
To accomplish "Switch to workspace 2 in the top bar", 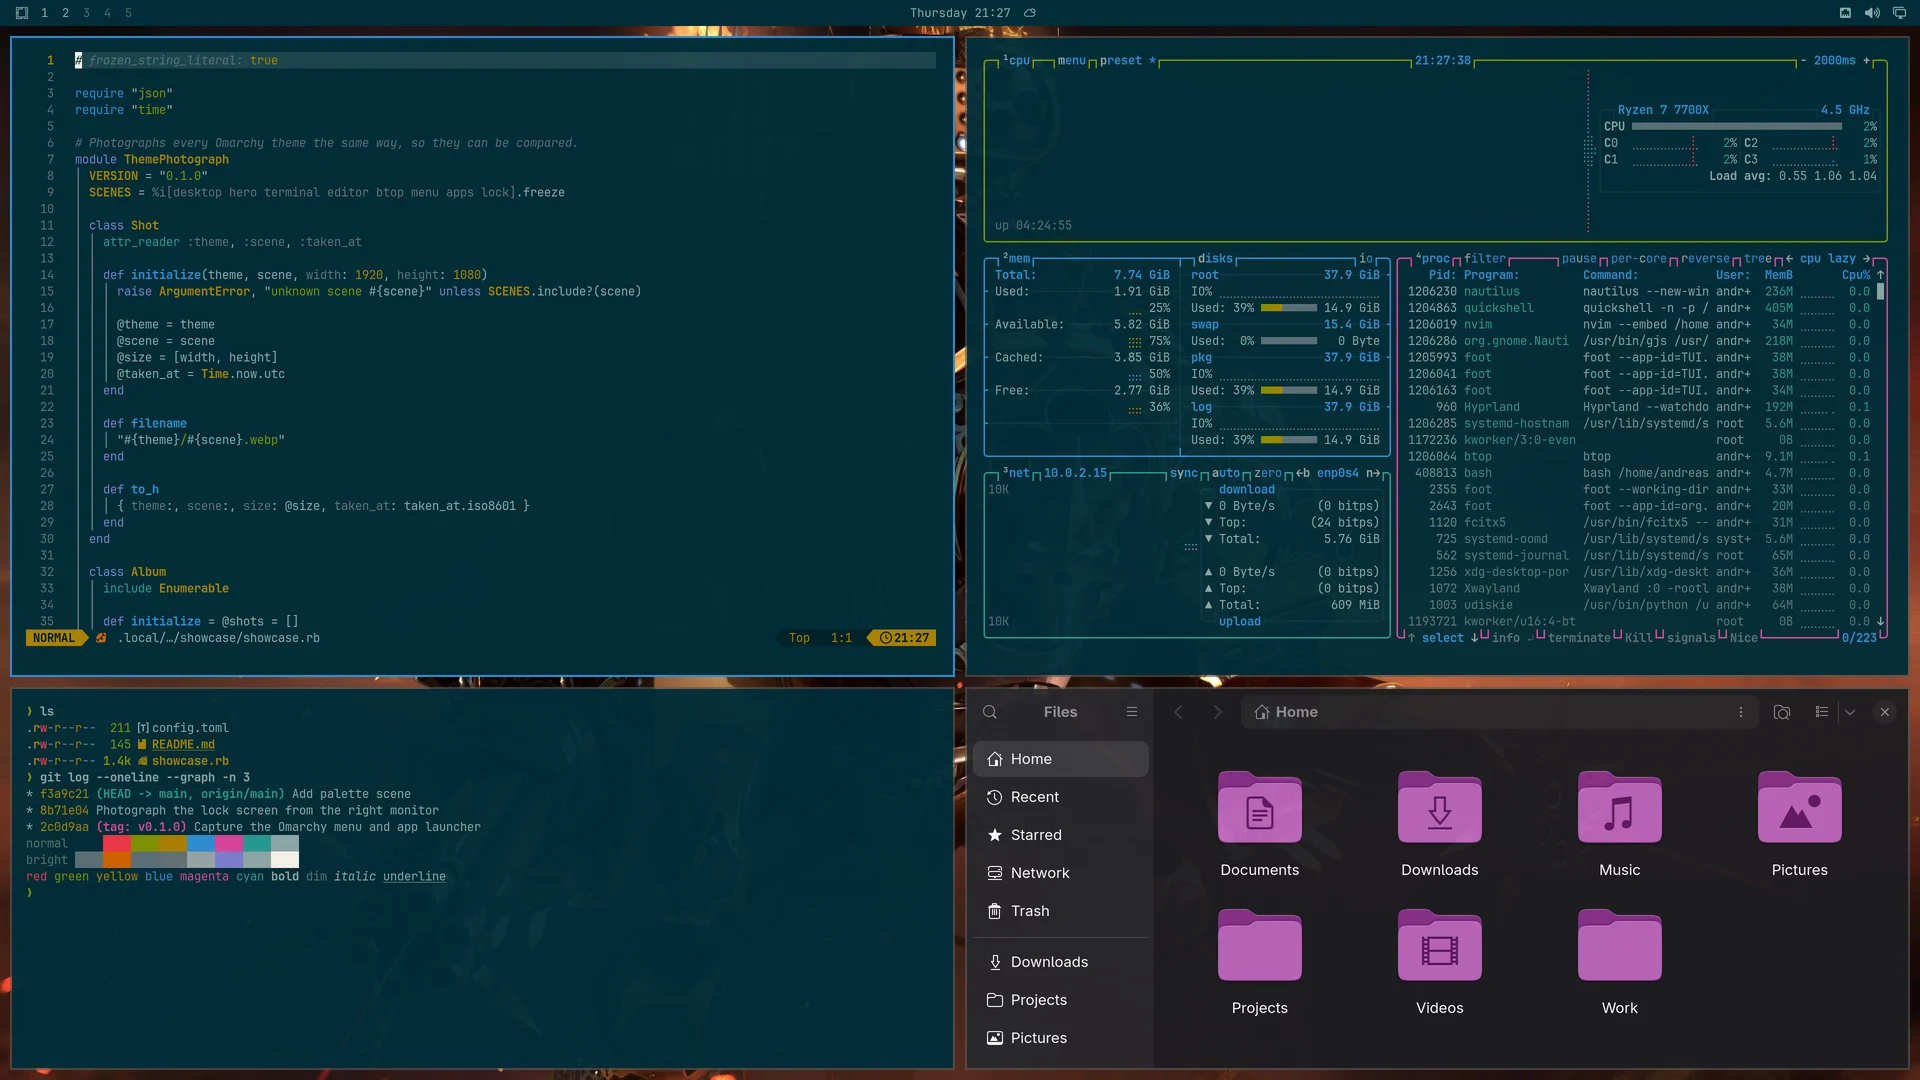I will tap(65, 13).
